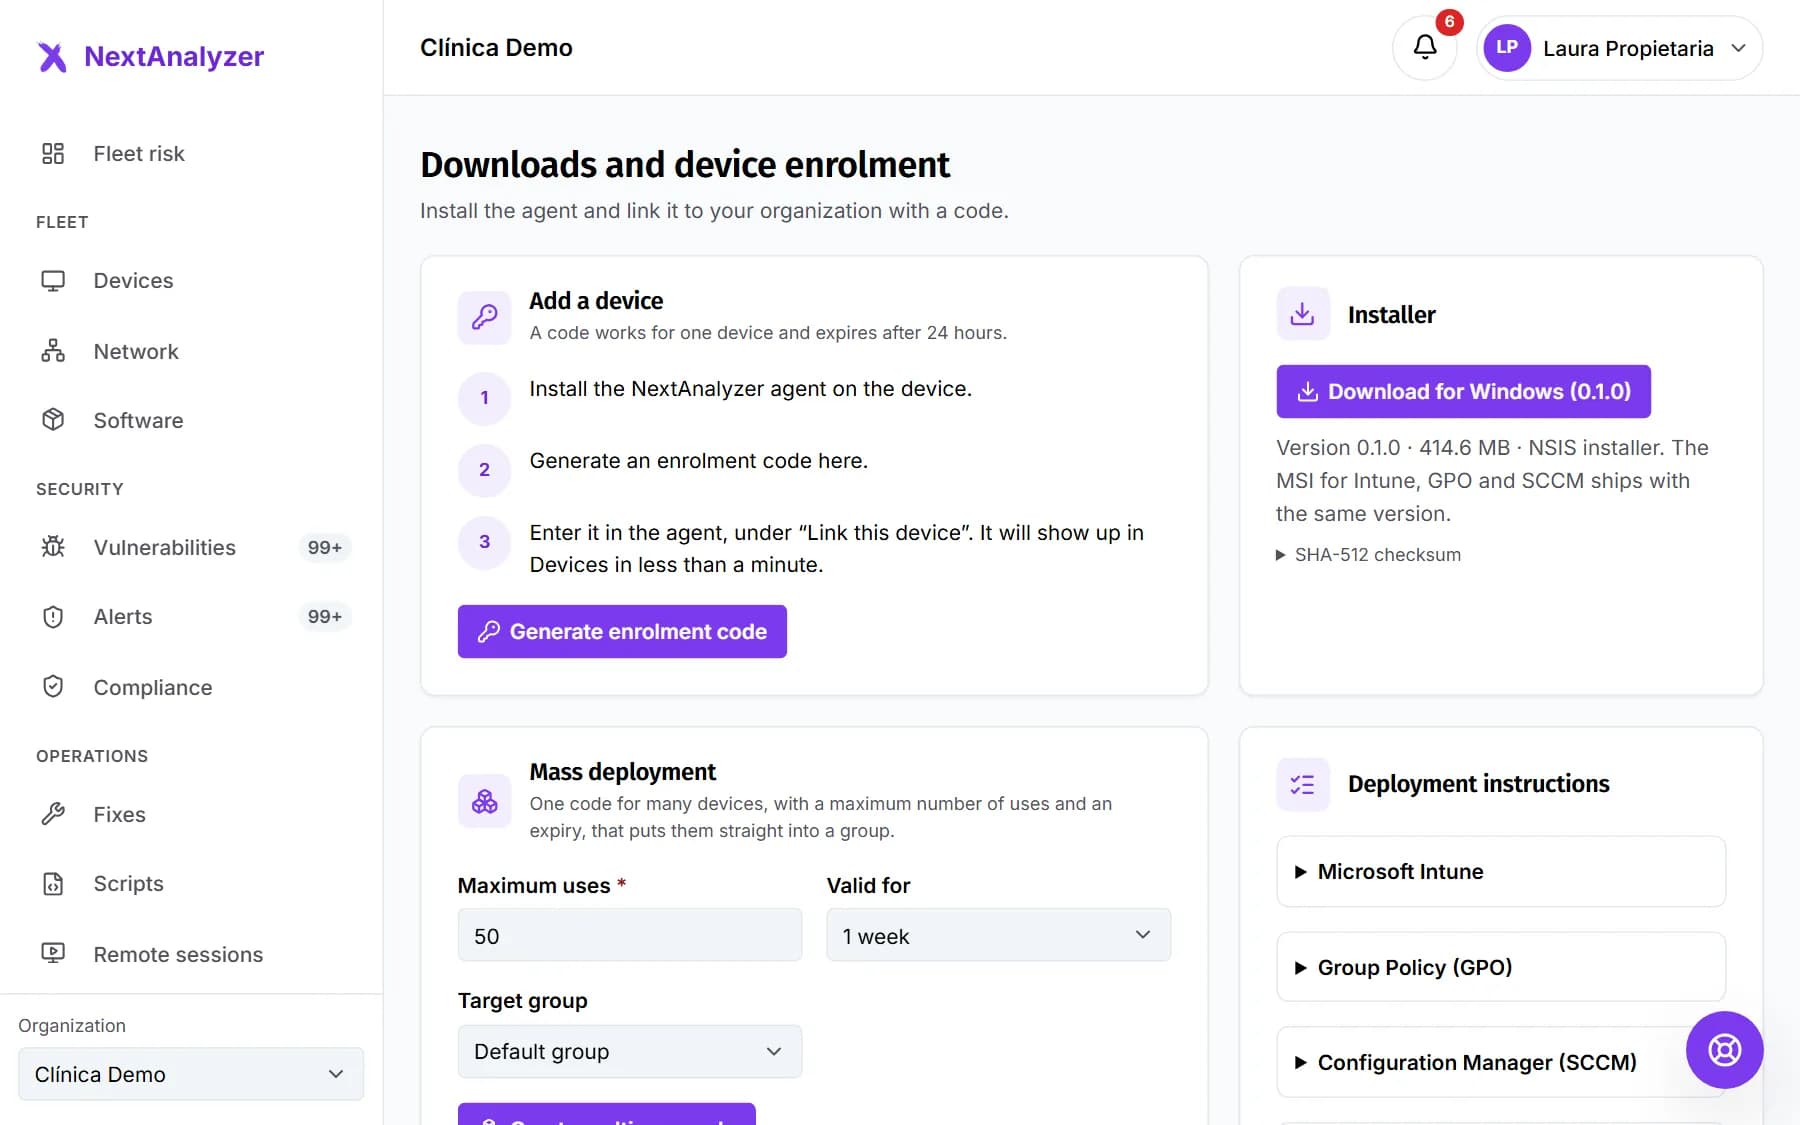Open the Organization Clínica Demo selector

pyautogui.click(x=190, y=1074)
